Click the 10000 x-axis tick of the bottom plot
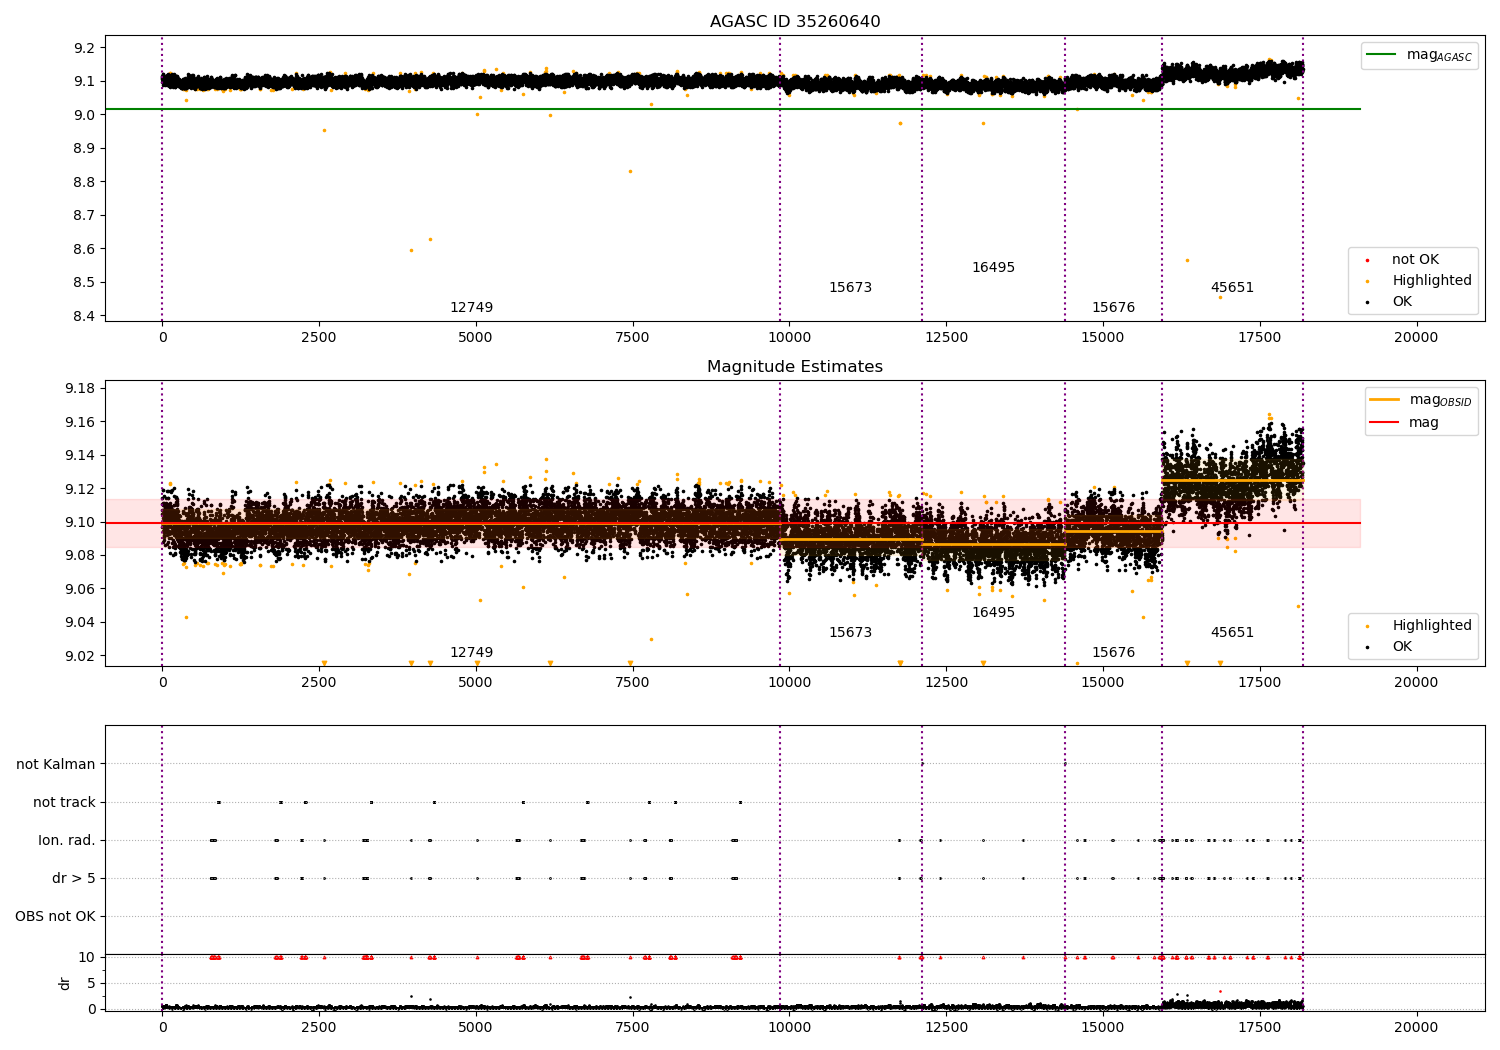Screen dimensions: 1500x1050 click(789, 1027)
